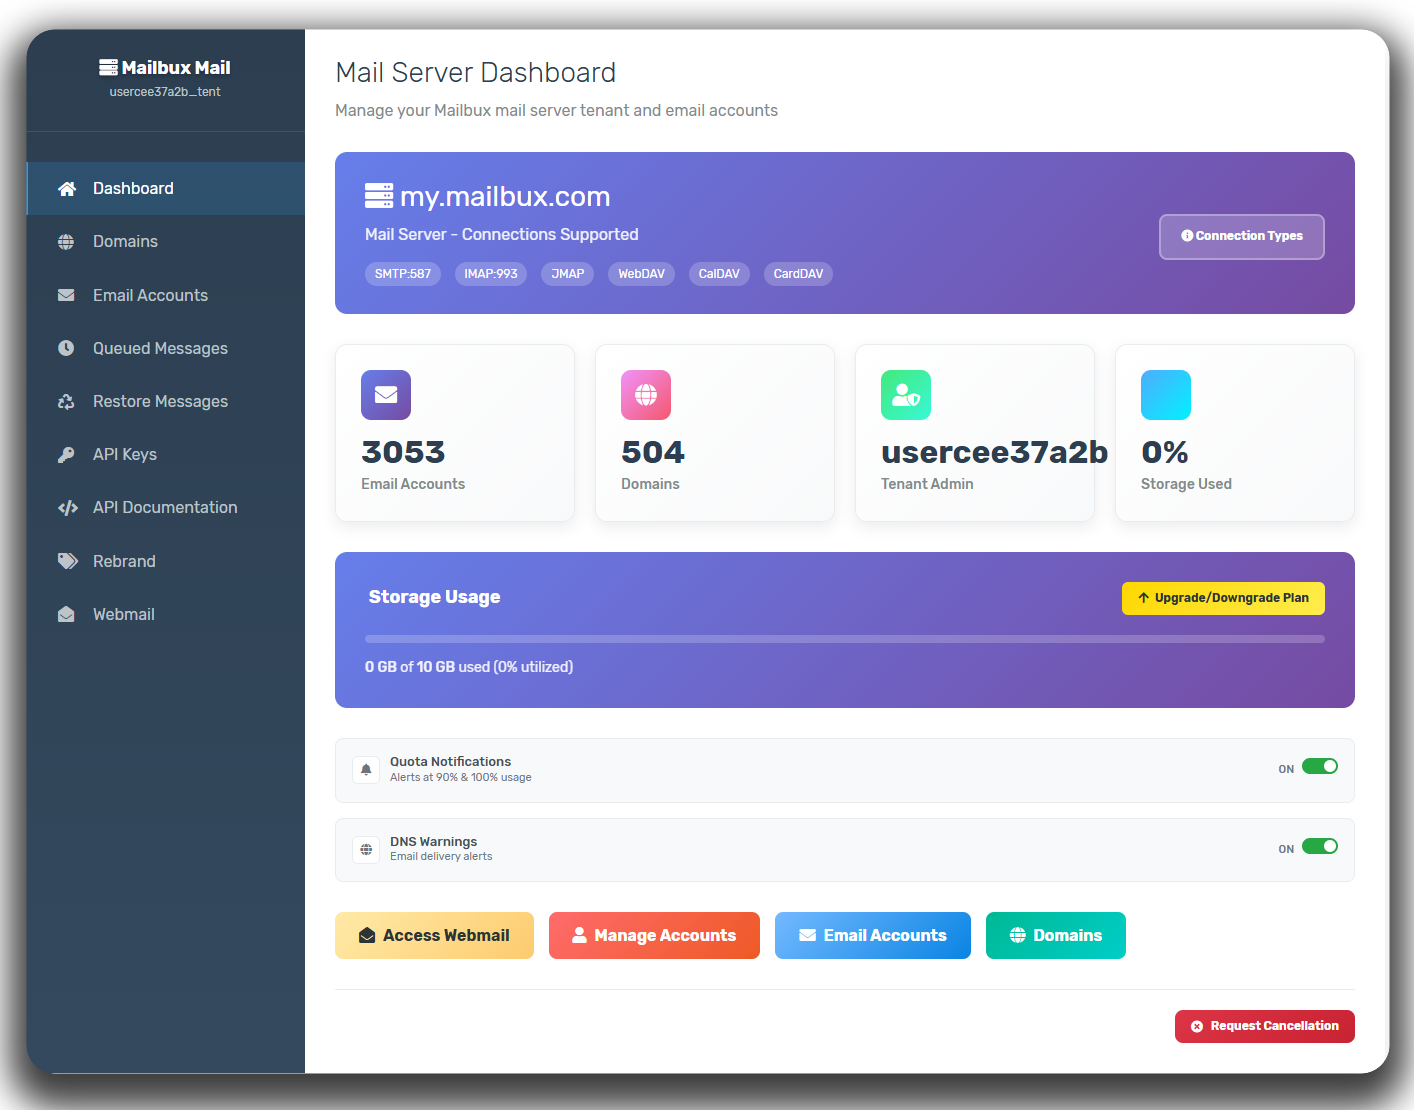Click the usercee37a2b_tent label under logo
Viewport: 1414px width, 1110px height.
point(165,92)
